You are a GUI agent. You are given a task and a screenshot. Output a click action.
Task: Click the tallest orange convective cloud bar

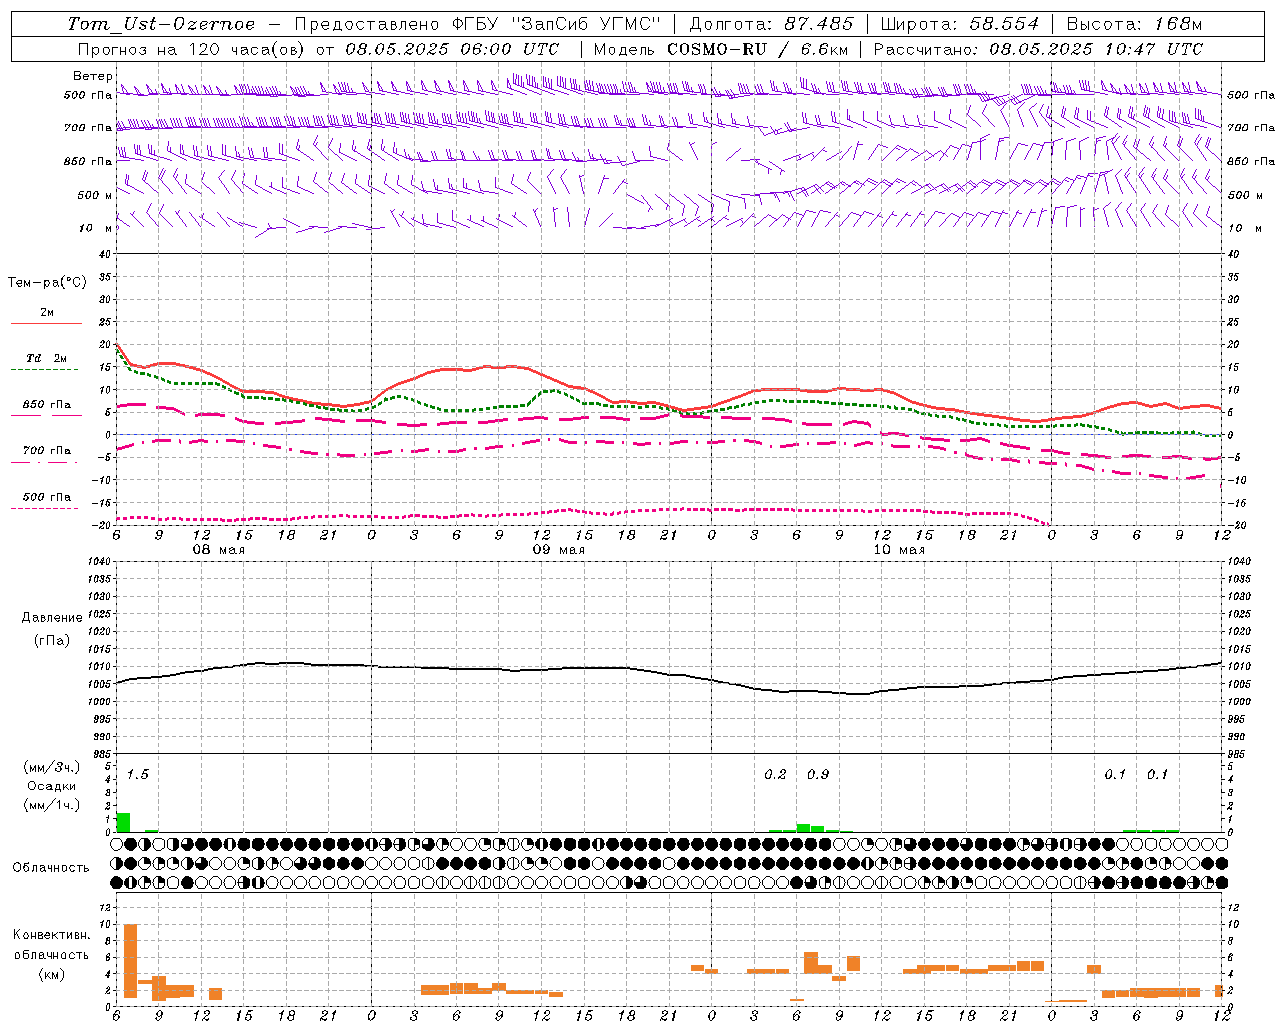click(130, 961)
